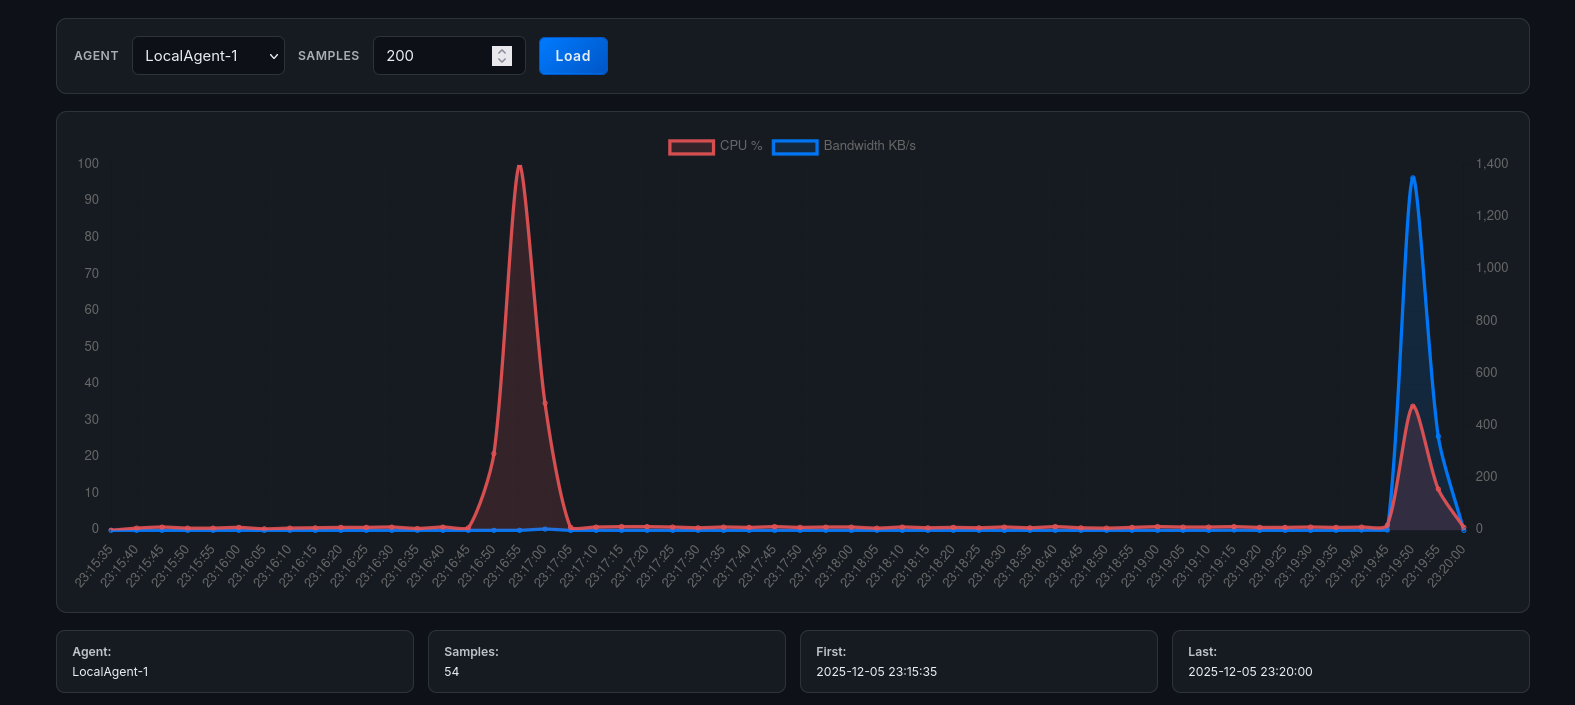Select the top of the blue bandwidth spike
The image size is (1575, 705).
click(x=1412, y=178)
